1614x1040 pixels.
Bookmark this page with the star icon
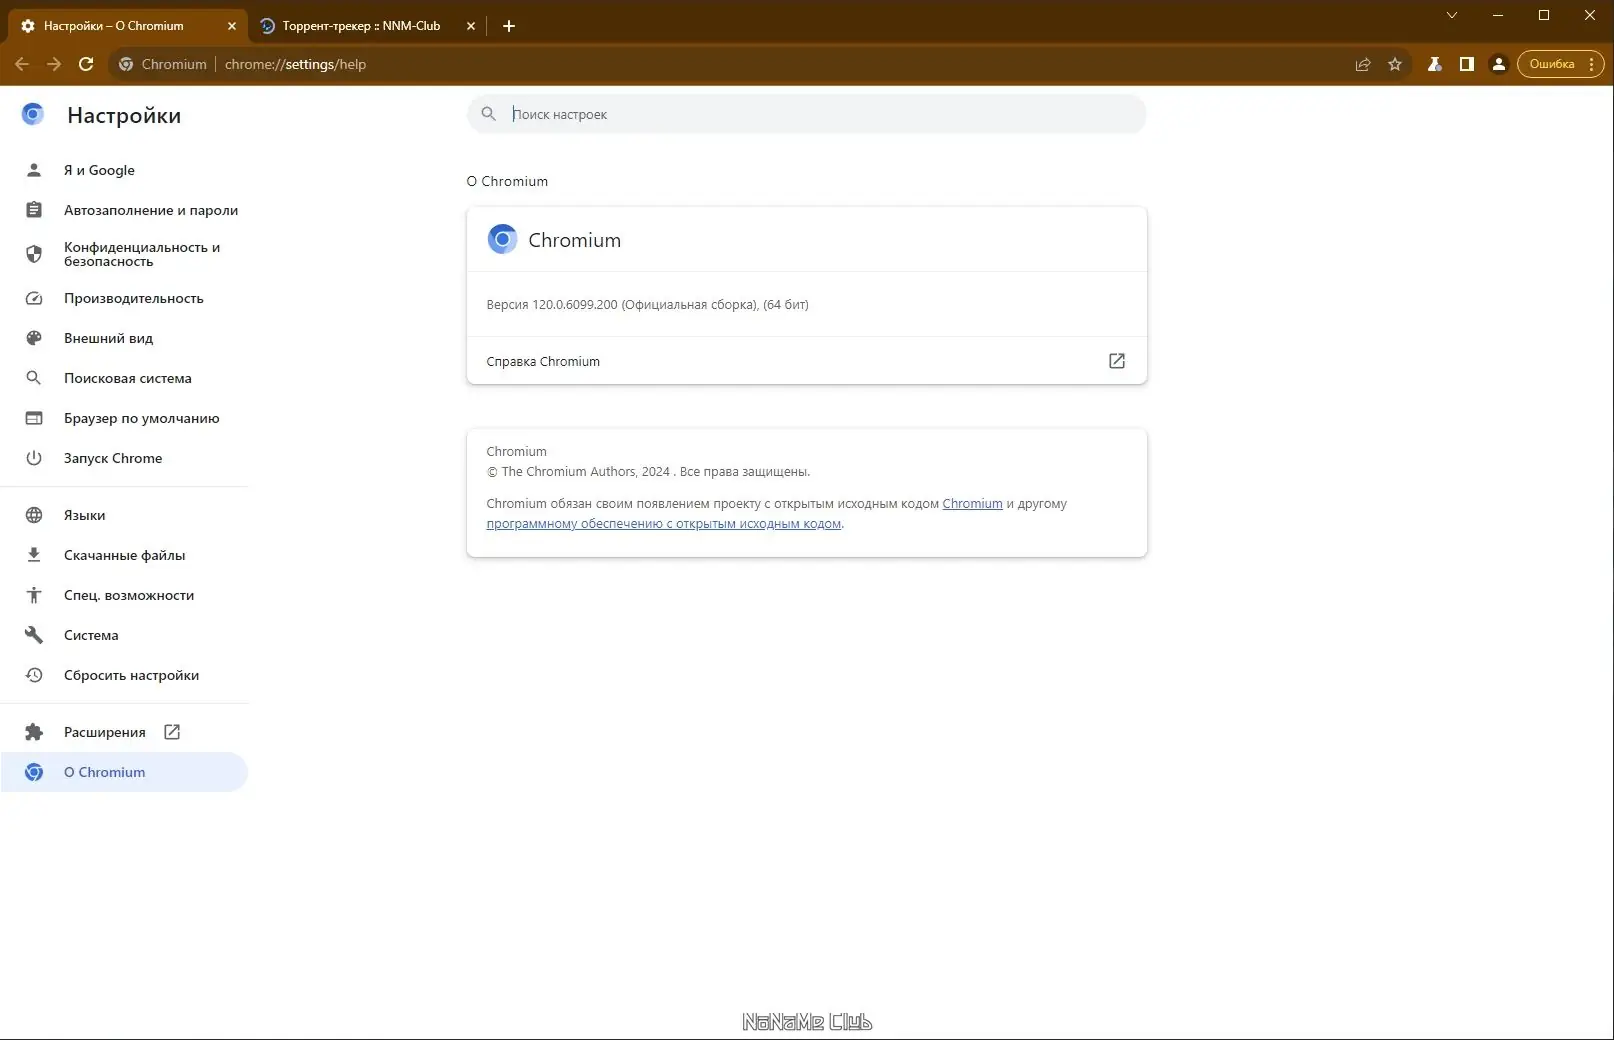1395,64
